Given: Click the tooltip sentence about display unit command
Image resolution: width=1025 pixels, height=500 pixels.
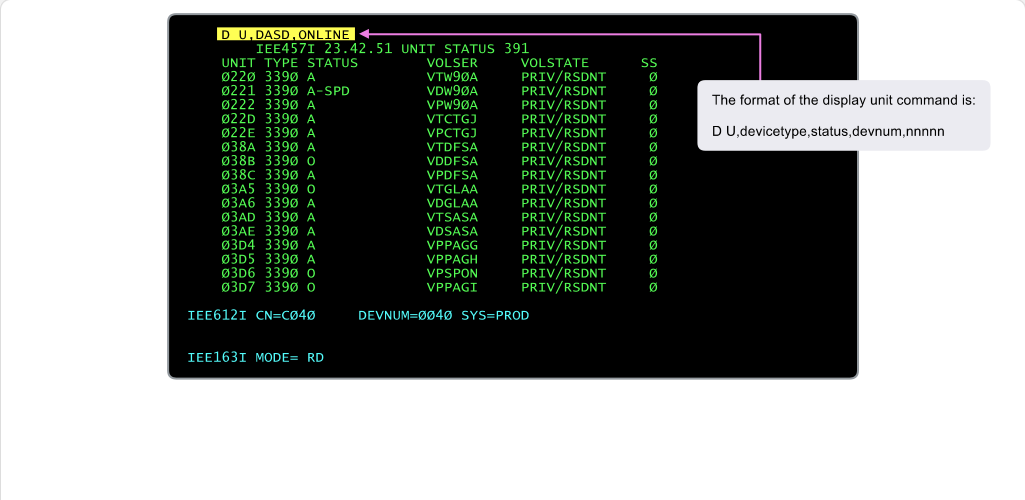Looking at the screenshot, I should [x=844, y=101].
